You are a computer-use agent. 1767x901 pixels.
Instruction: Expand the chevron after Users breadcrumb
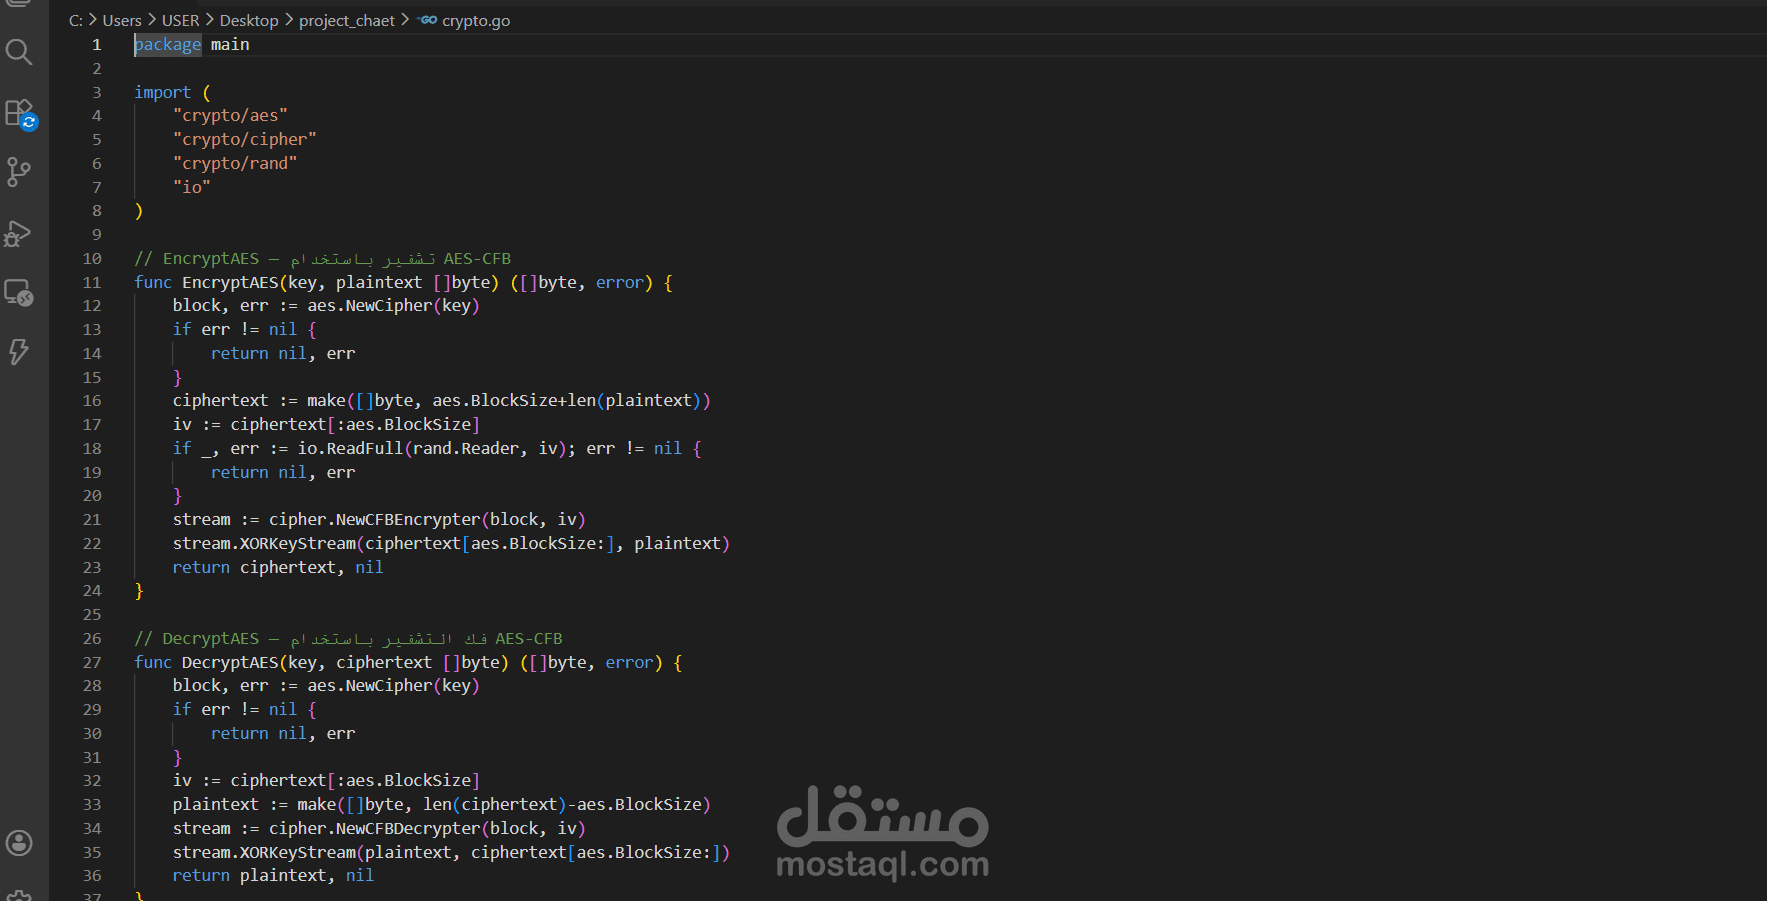click(x=152, y=20)
